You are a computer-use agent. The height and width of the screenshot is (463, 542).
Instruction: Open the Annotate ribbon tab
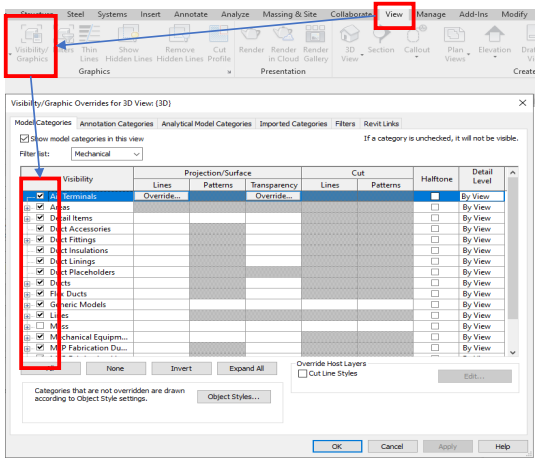click(190, 14)
